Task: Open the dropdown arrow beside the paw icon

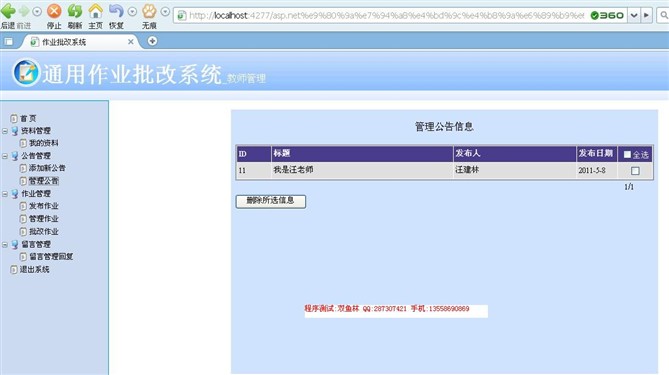Action: (165, 12)
